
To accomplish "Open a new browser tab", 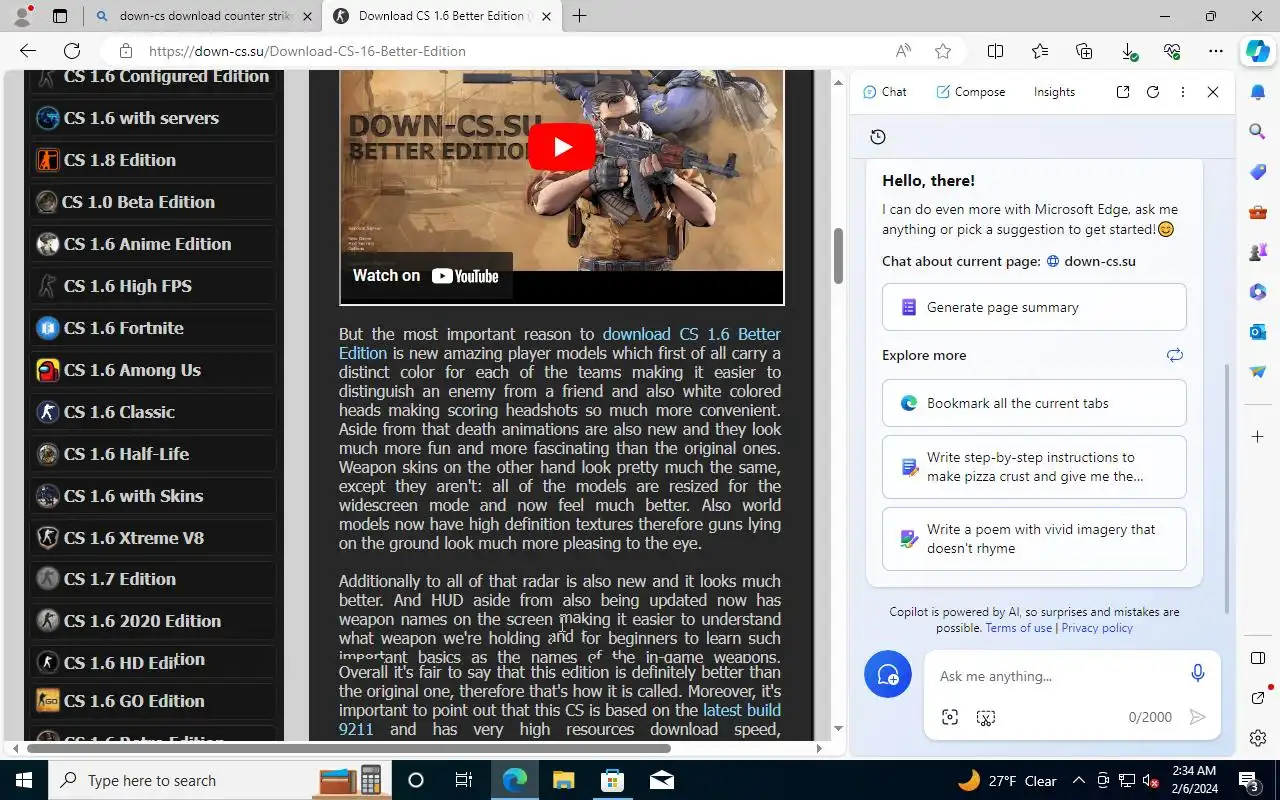I will point(579,16).
